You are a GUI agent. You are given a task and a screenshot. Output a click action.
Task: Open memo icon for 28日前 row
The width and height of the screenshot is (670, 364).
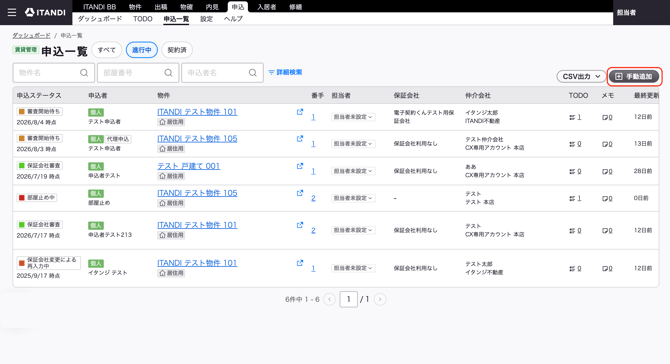pyautogui.click(x=607, y=171)
